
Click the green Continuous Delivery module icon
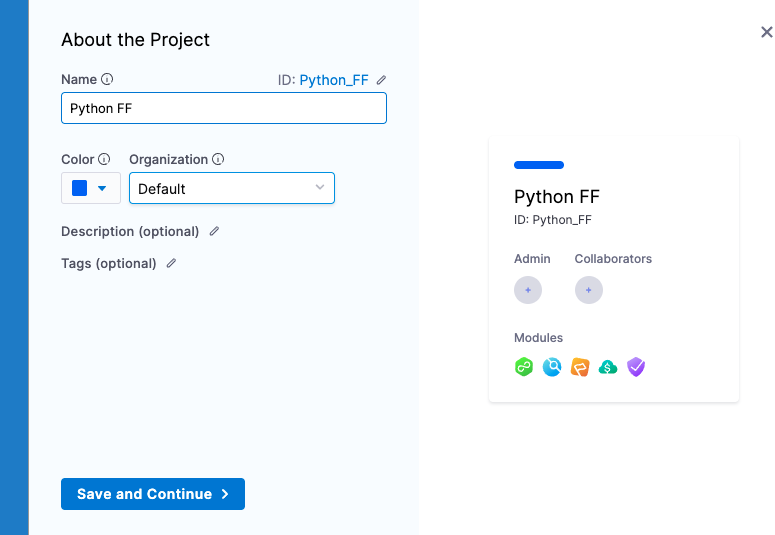524,367
